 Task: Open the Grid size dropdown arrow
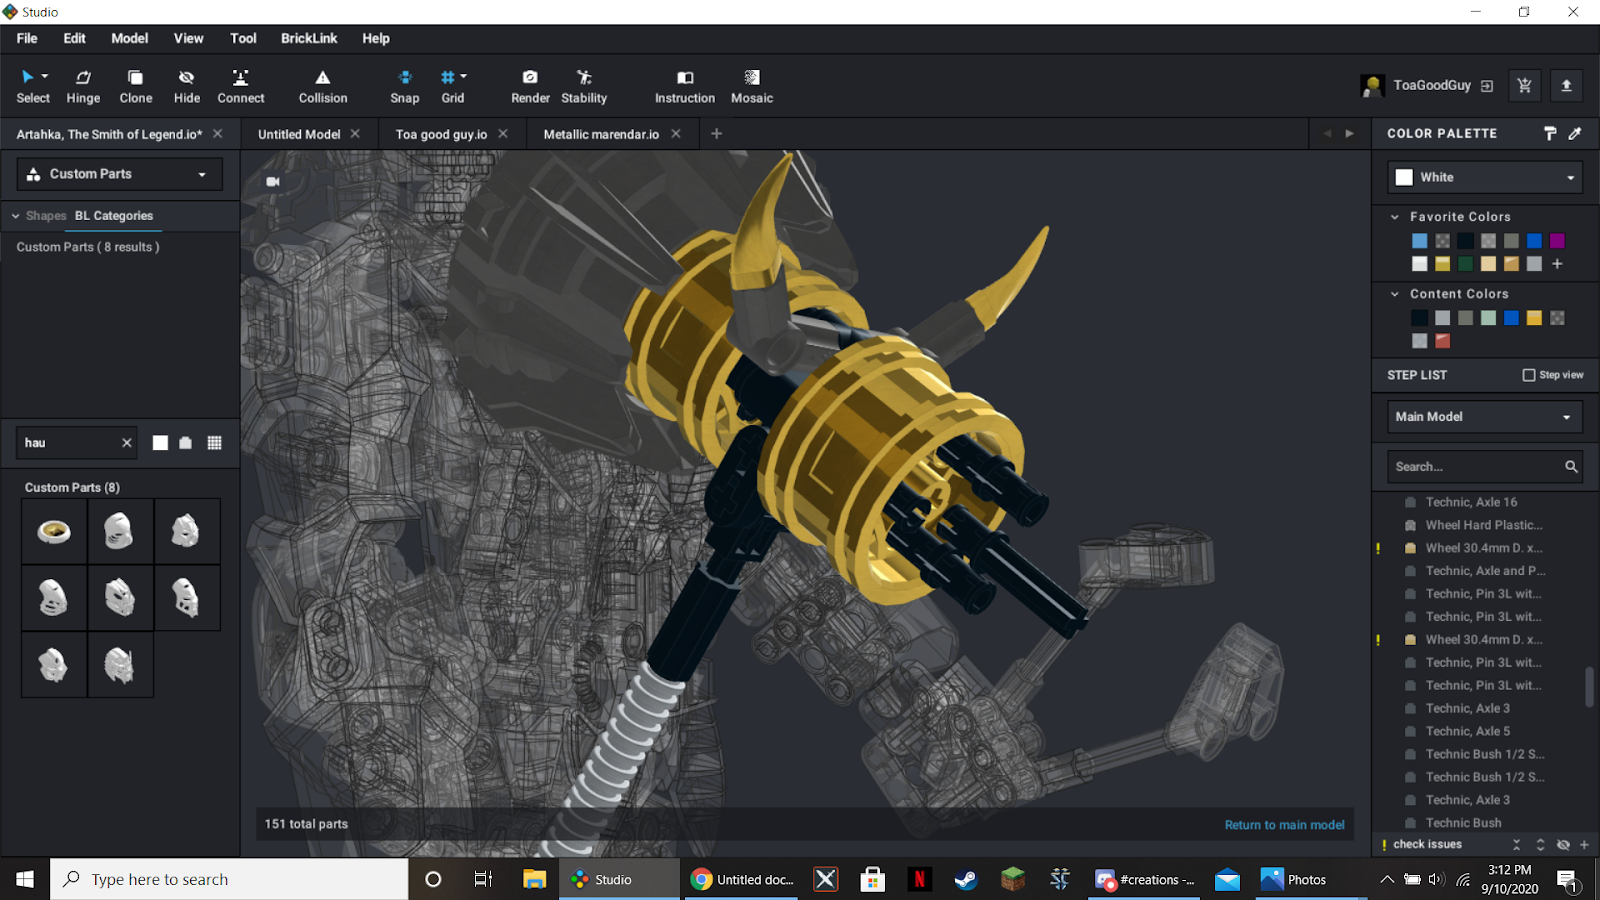(x=464, y=77)
